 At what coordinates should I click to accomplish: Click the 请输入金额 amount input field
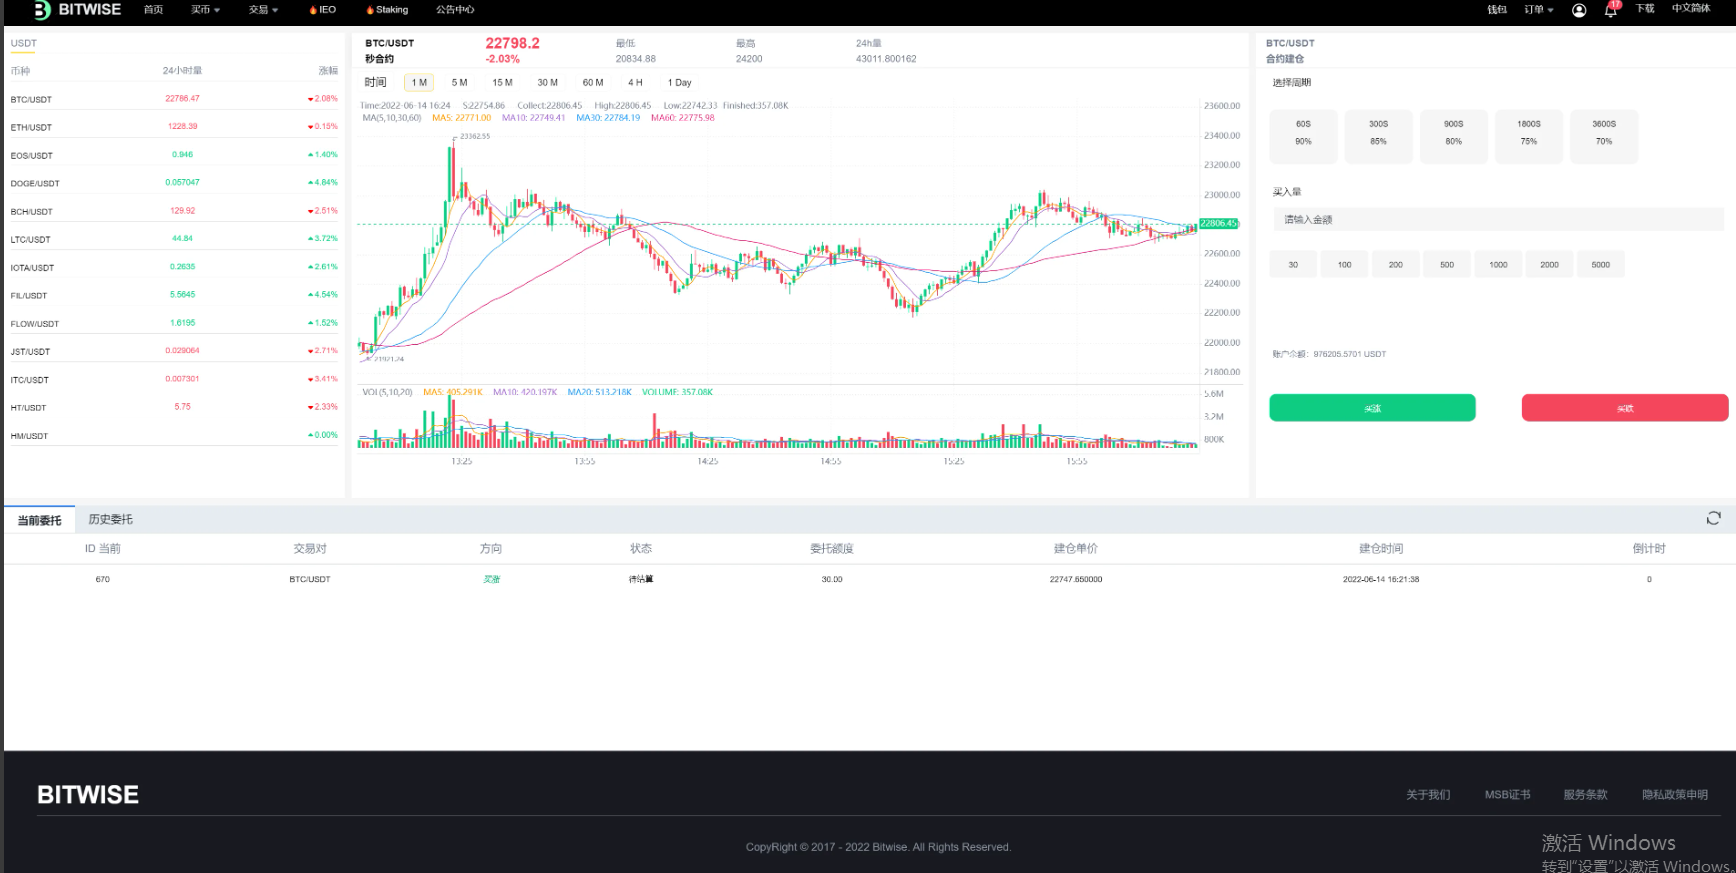tap(1497, 219)
